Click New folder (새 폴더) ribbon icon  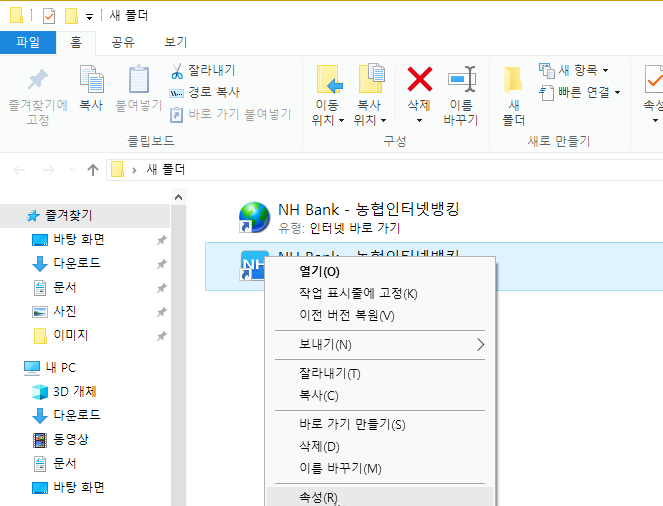(513, 79)
